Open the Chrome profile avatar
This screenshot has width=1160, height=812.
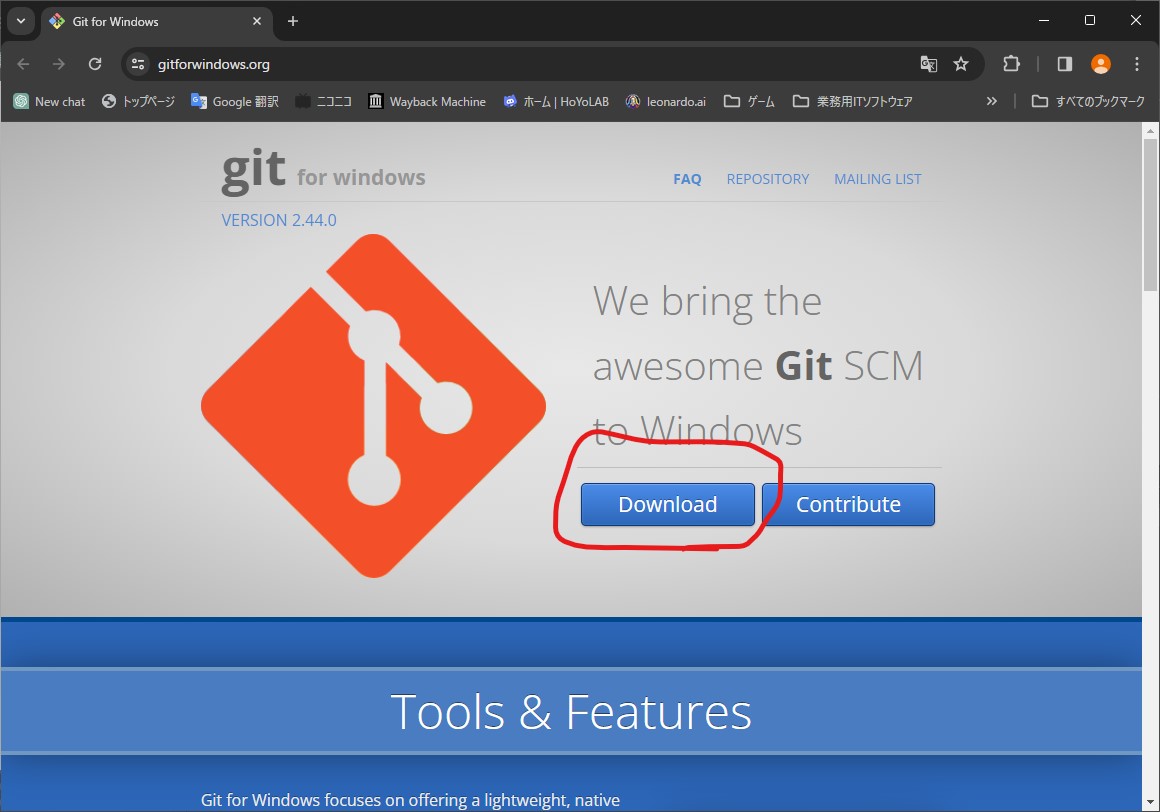[1101, 64]
